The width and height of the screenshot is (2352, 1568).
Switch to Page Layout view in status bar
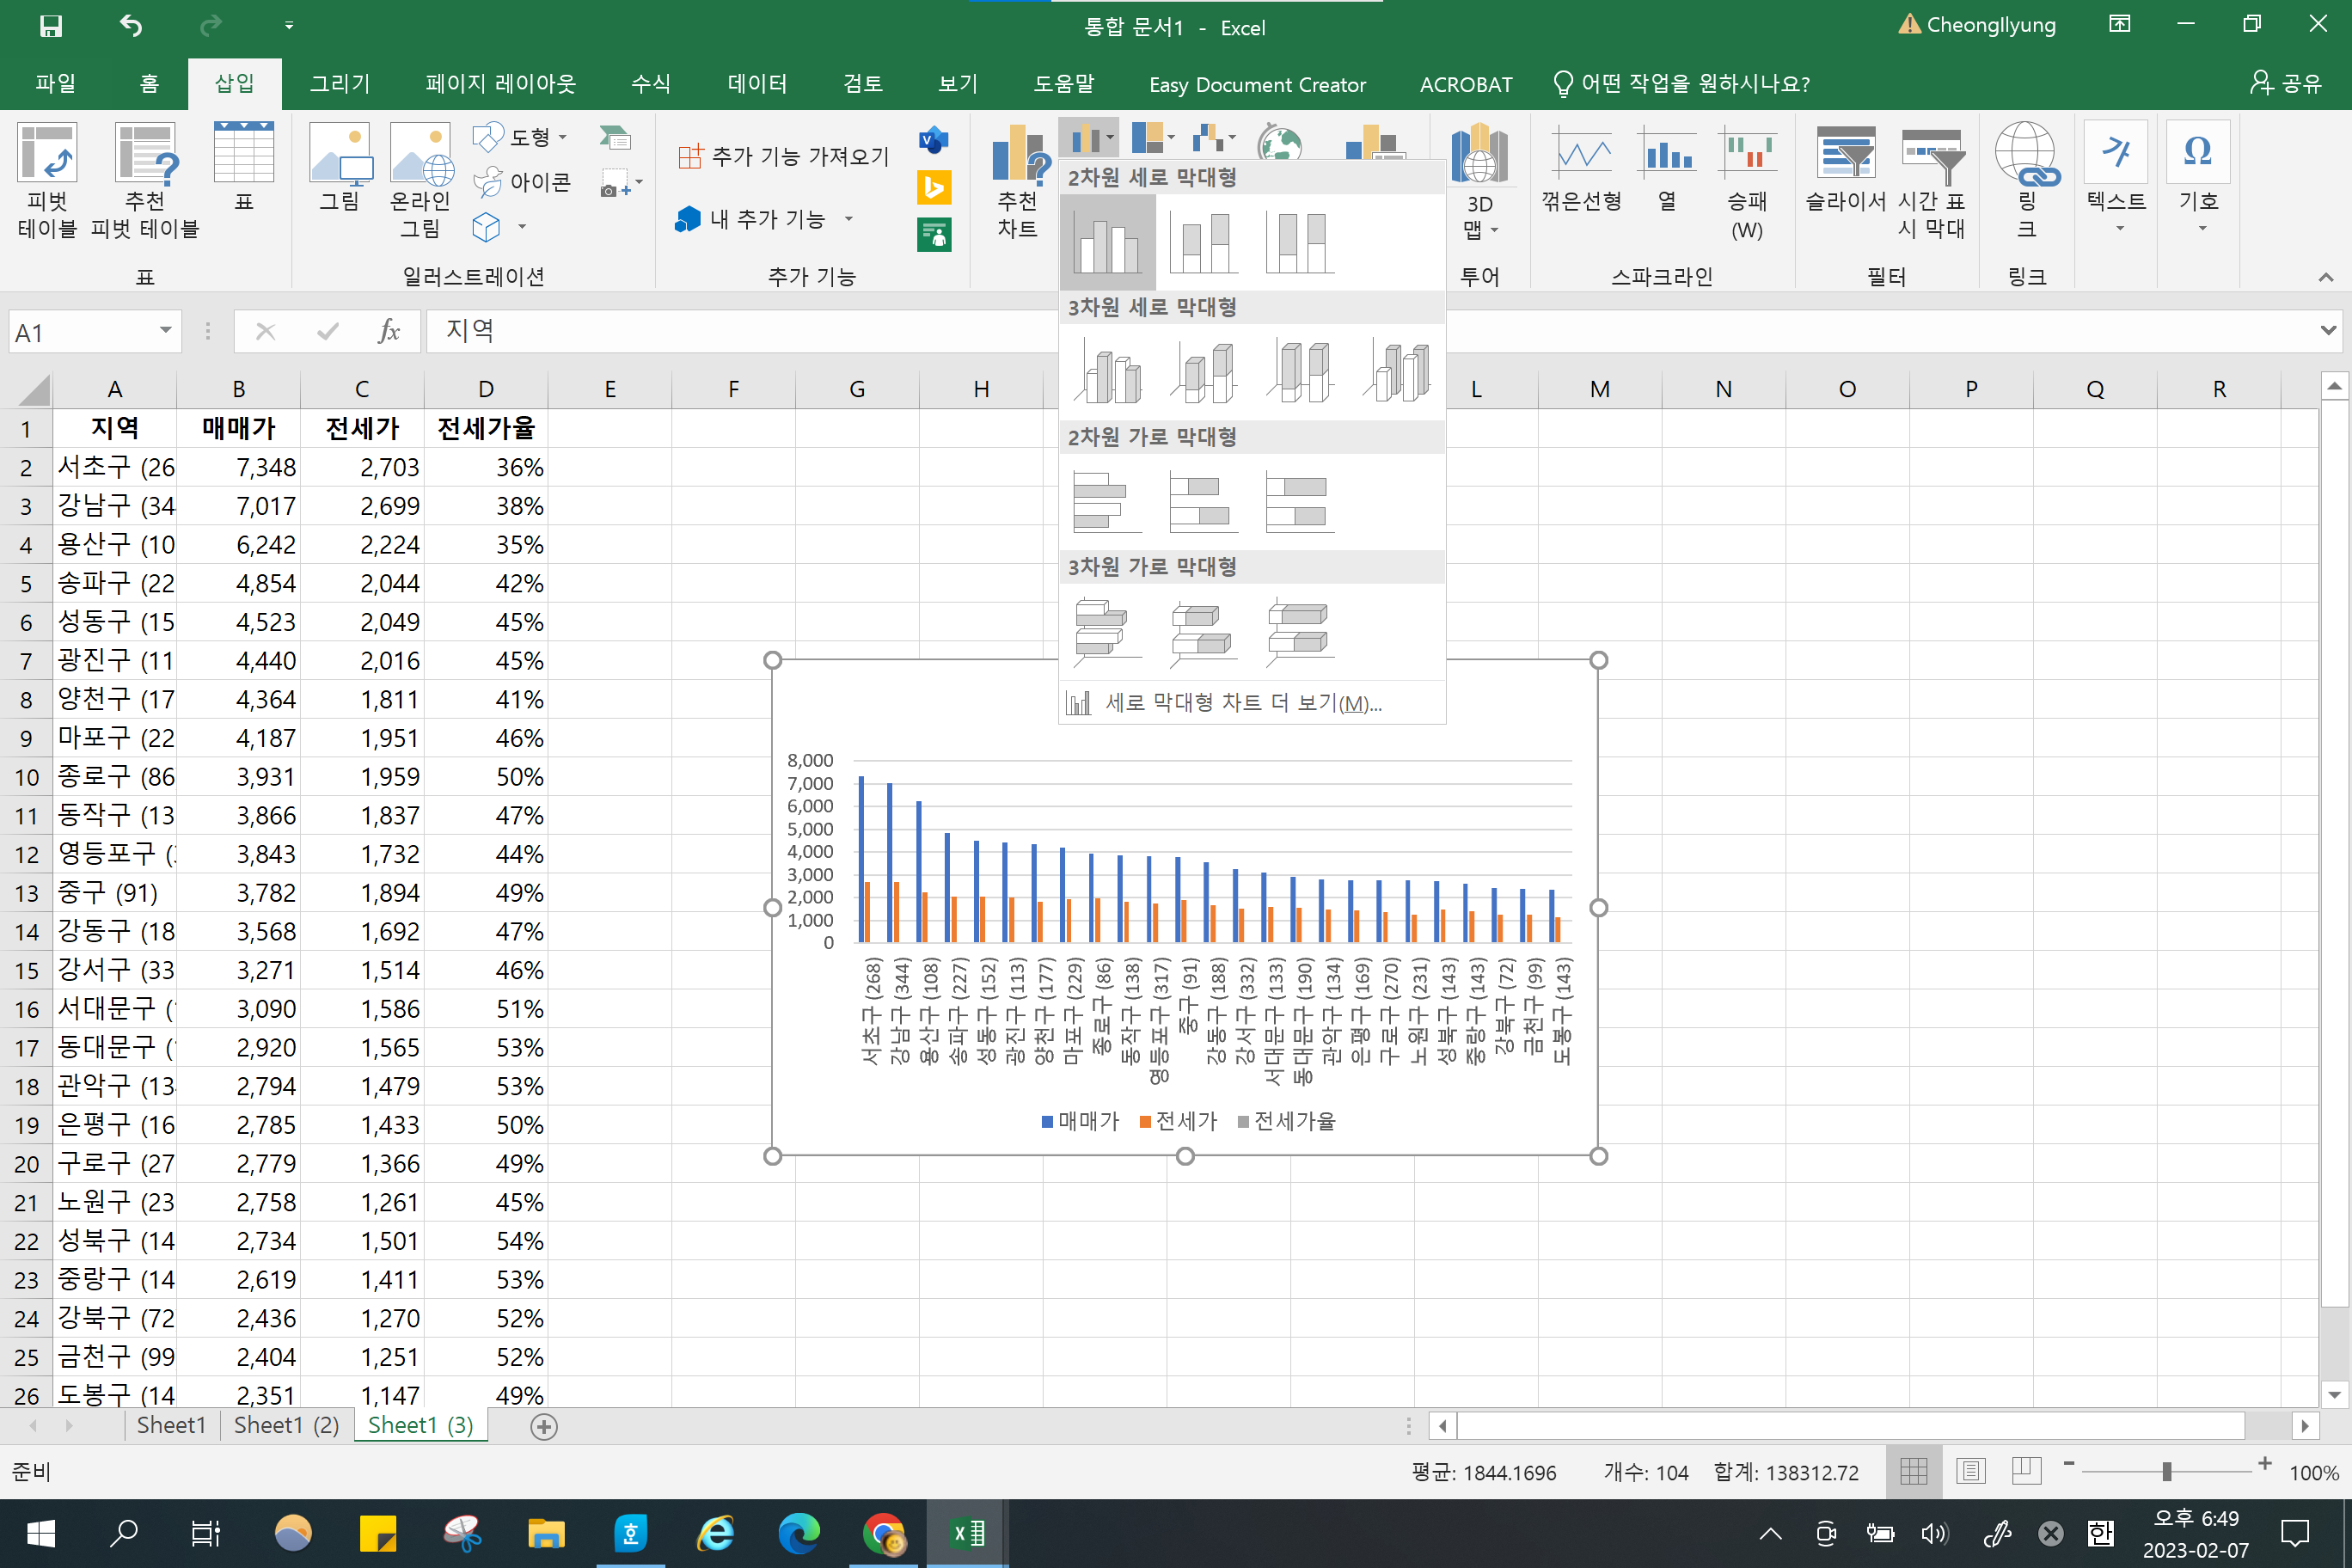[x=1970, y=1471]
